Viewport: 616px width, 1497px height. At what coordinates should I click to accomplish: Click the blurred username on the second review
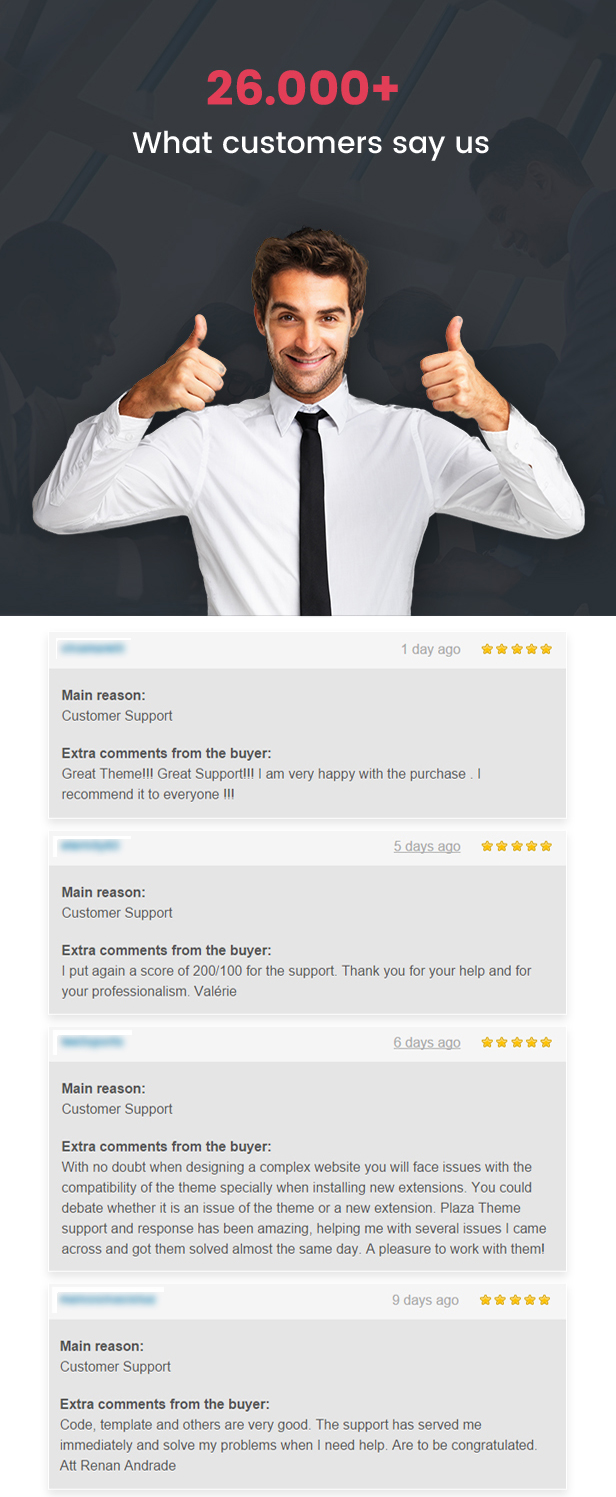pyautogui.click(x=91, y=845)
